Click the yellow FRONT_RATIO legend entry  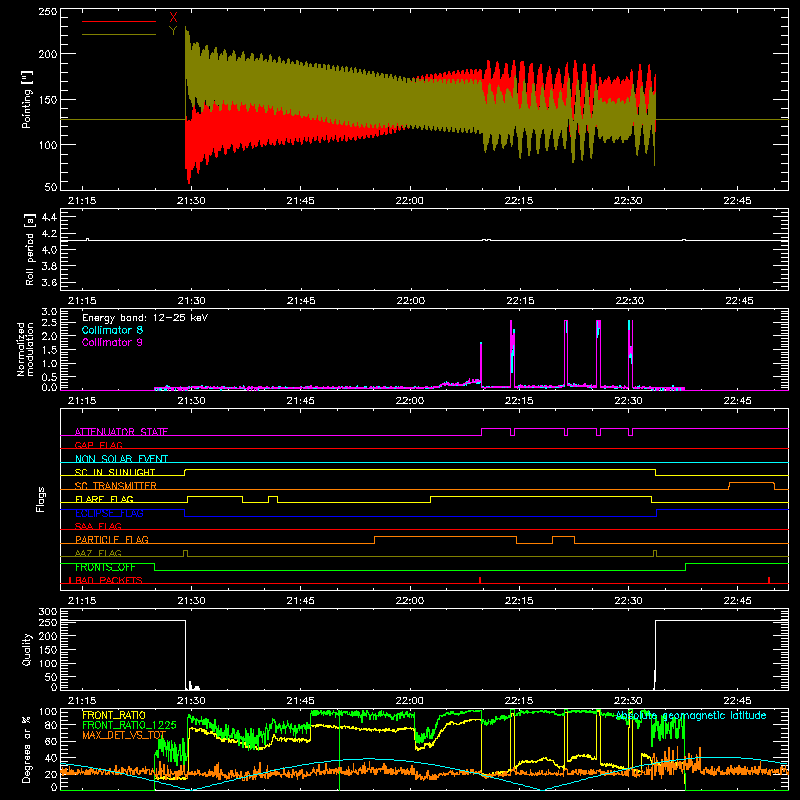click(114, 715)
